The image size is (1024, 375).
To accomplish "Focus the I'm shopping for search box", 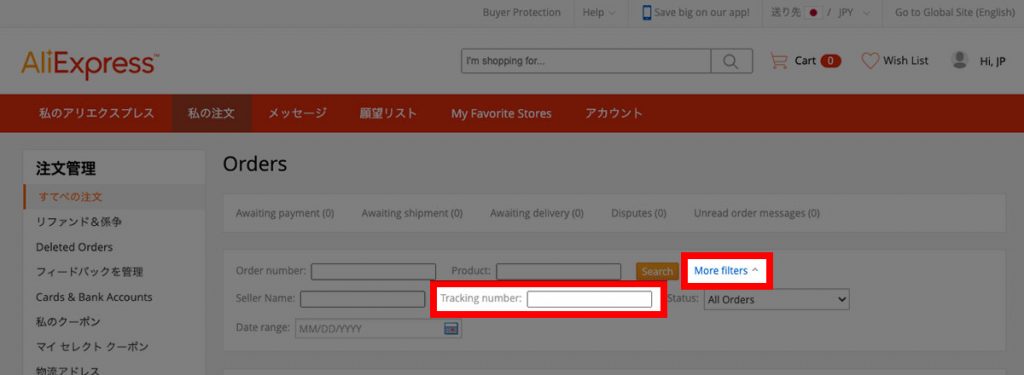I will tap(586, 61).
